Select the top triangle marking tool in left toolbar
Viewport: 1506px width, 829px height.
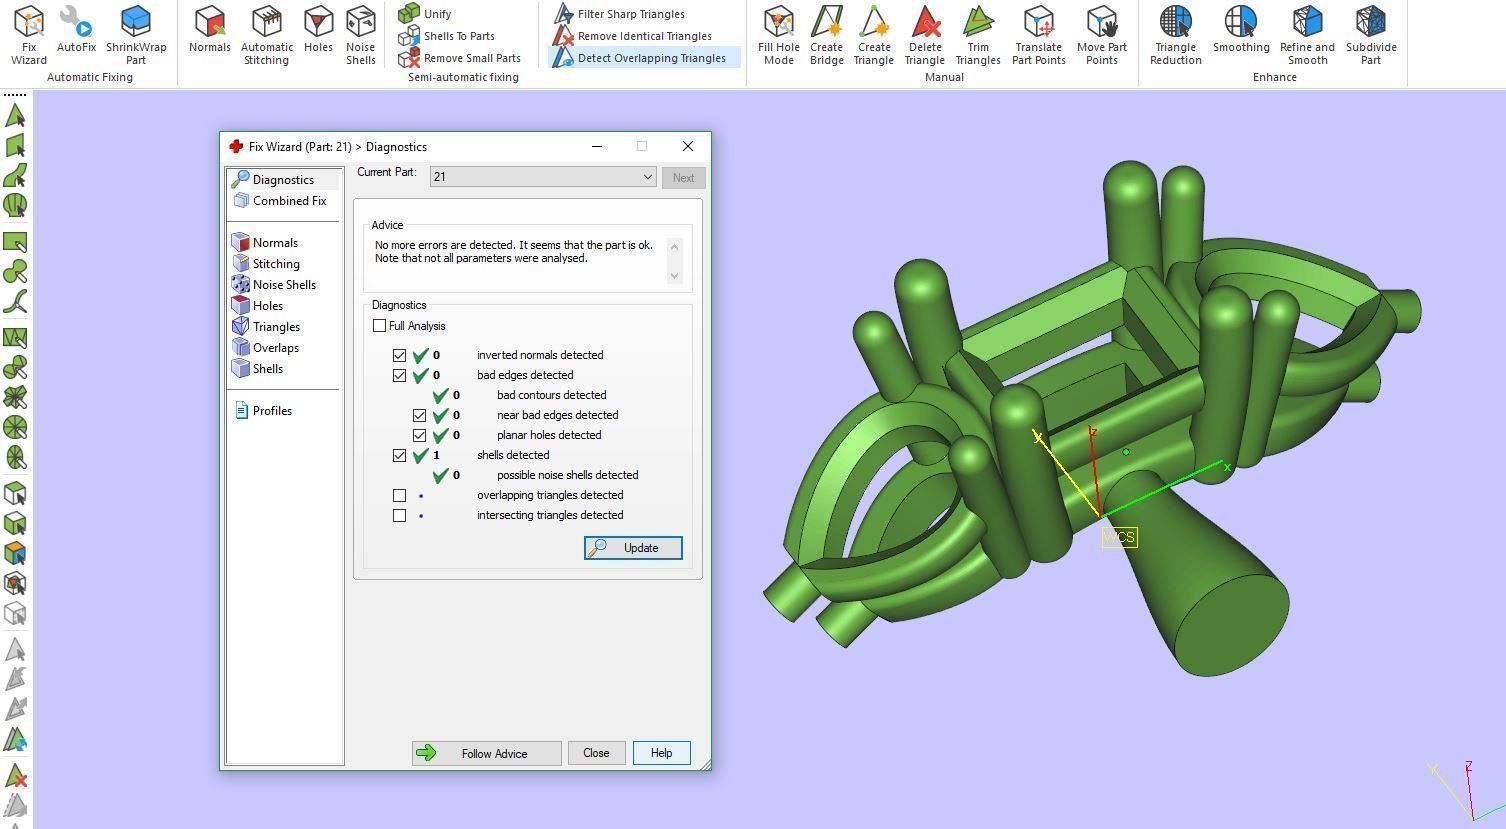(x=15, y=115)
